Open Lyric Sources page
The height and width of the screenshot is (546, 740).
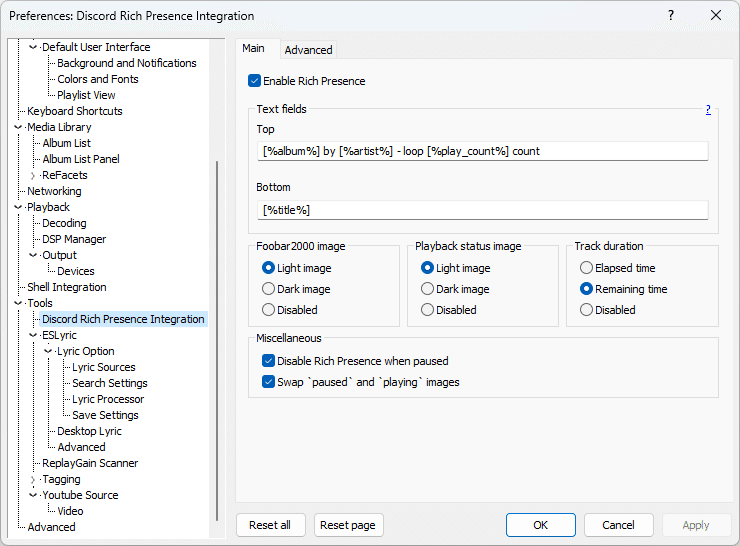click(x=103, y=367)
